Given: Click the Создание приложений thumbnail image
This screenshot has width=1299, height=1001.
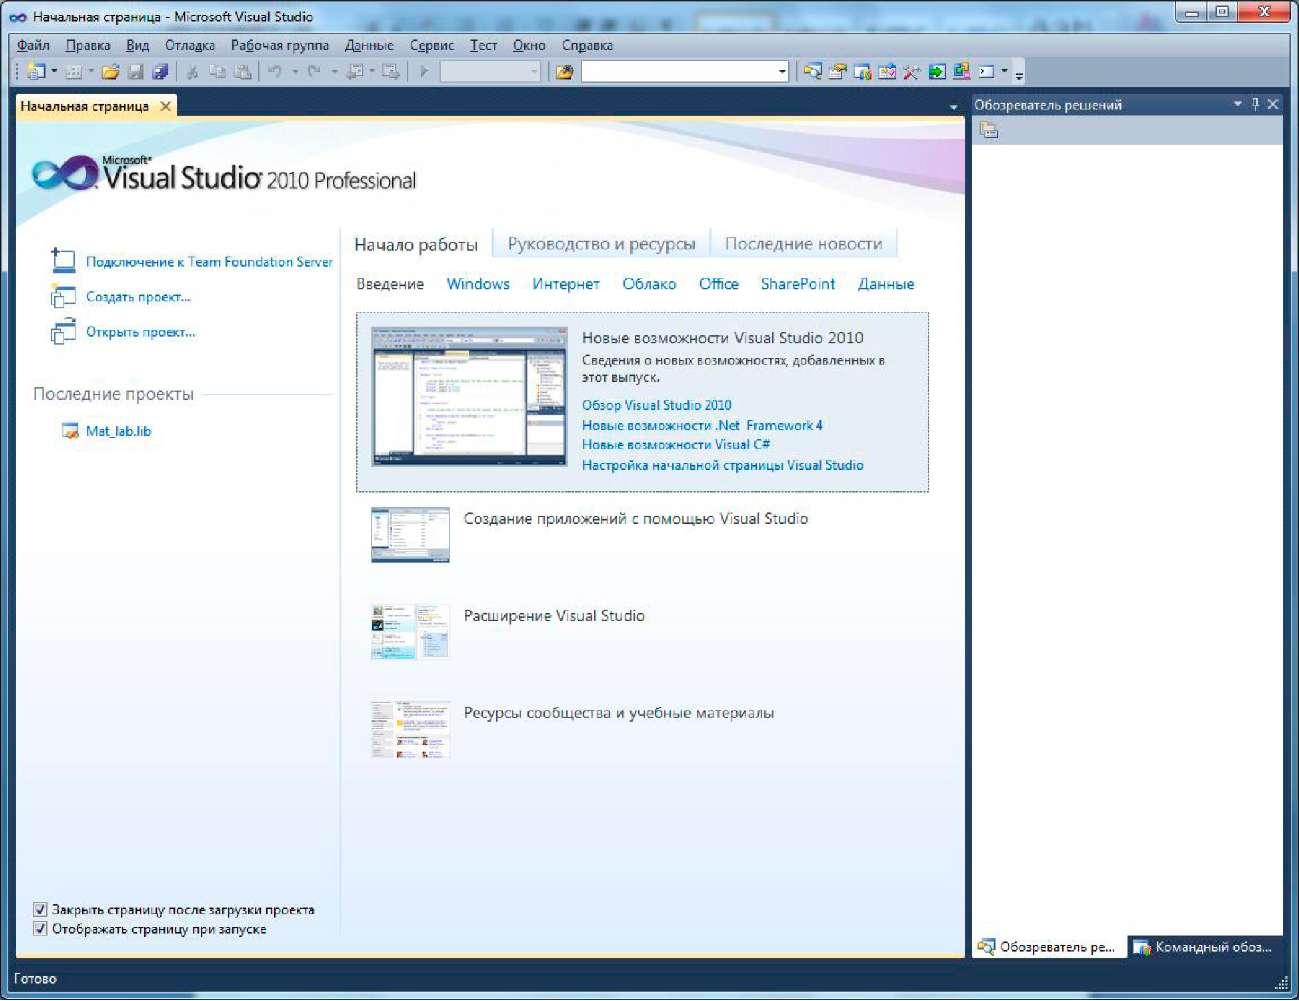Looking at the screenshot, I should point(410,535).
